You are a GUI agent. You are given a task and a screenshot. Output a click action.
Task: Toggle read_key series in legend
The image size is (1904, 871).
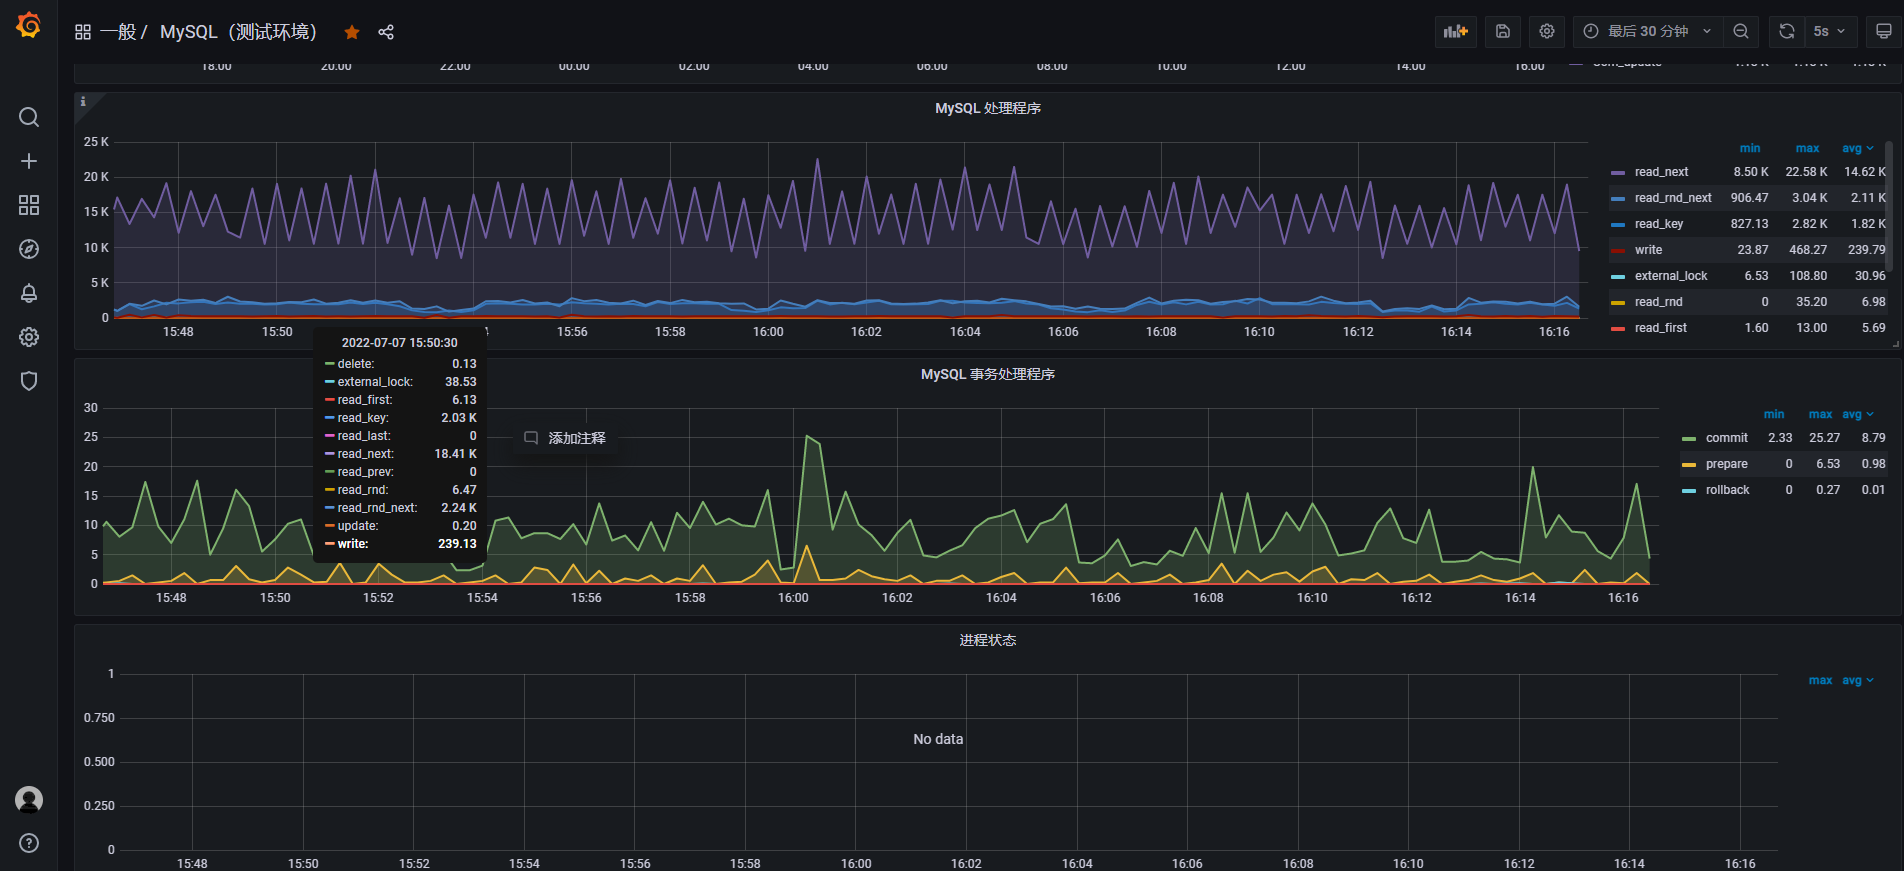pos(1659,224)
